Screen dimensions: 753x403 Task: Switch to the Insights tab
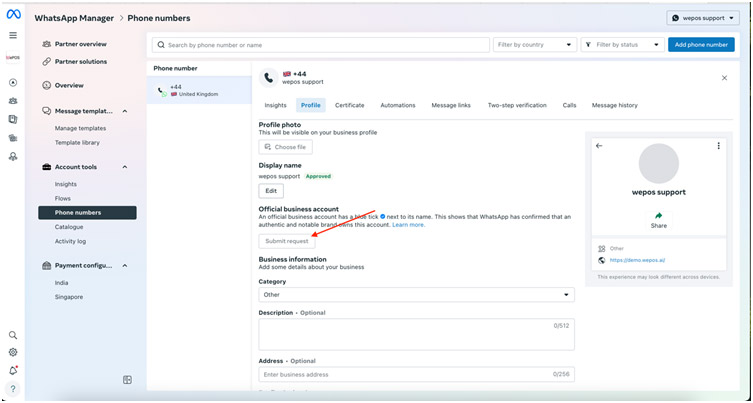click(x=275, y=105)
